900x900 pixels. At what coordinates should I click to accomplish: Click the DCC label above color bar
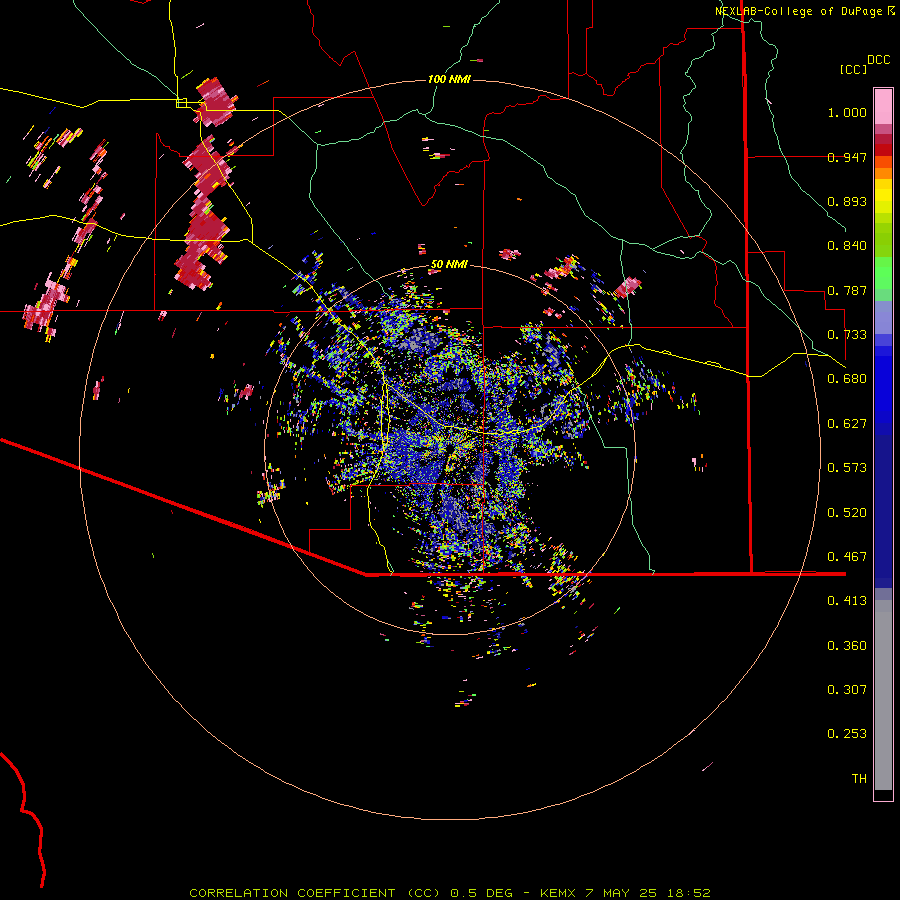pos(878,60)
